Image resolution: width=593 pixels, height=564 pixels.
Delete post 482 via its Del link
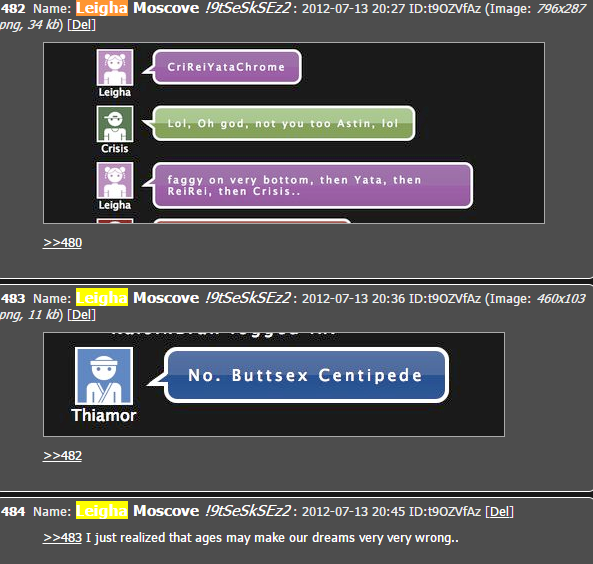tap(81, 25)
